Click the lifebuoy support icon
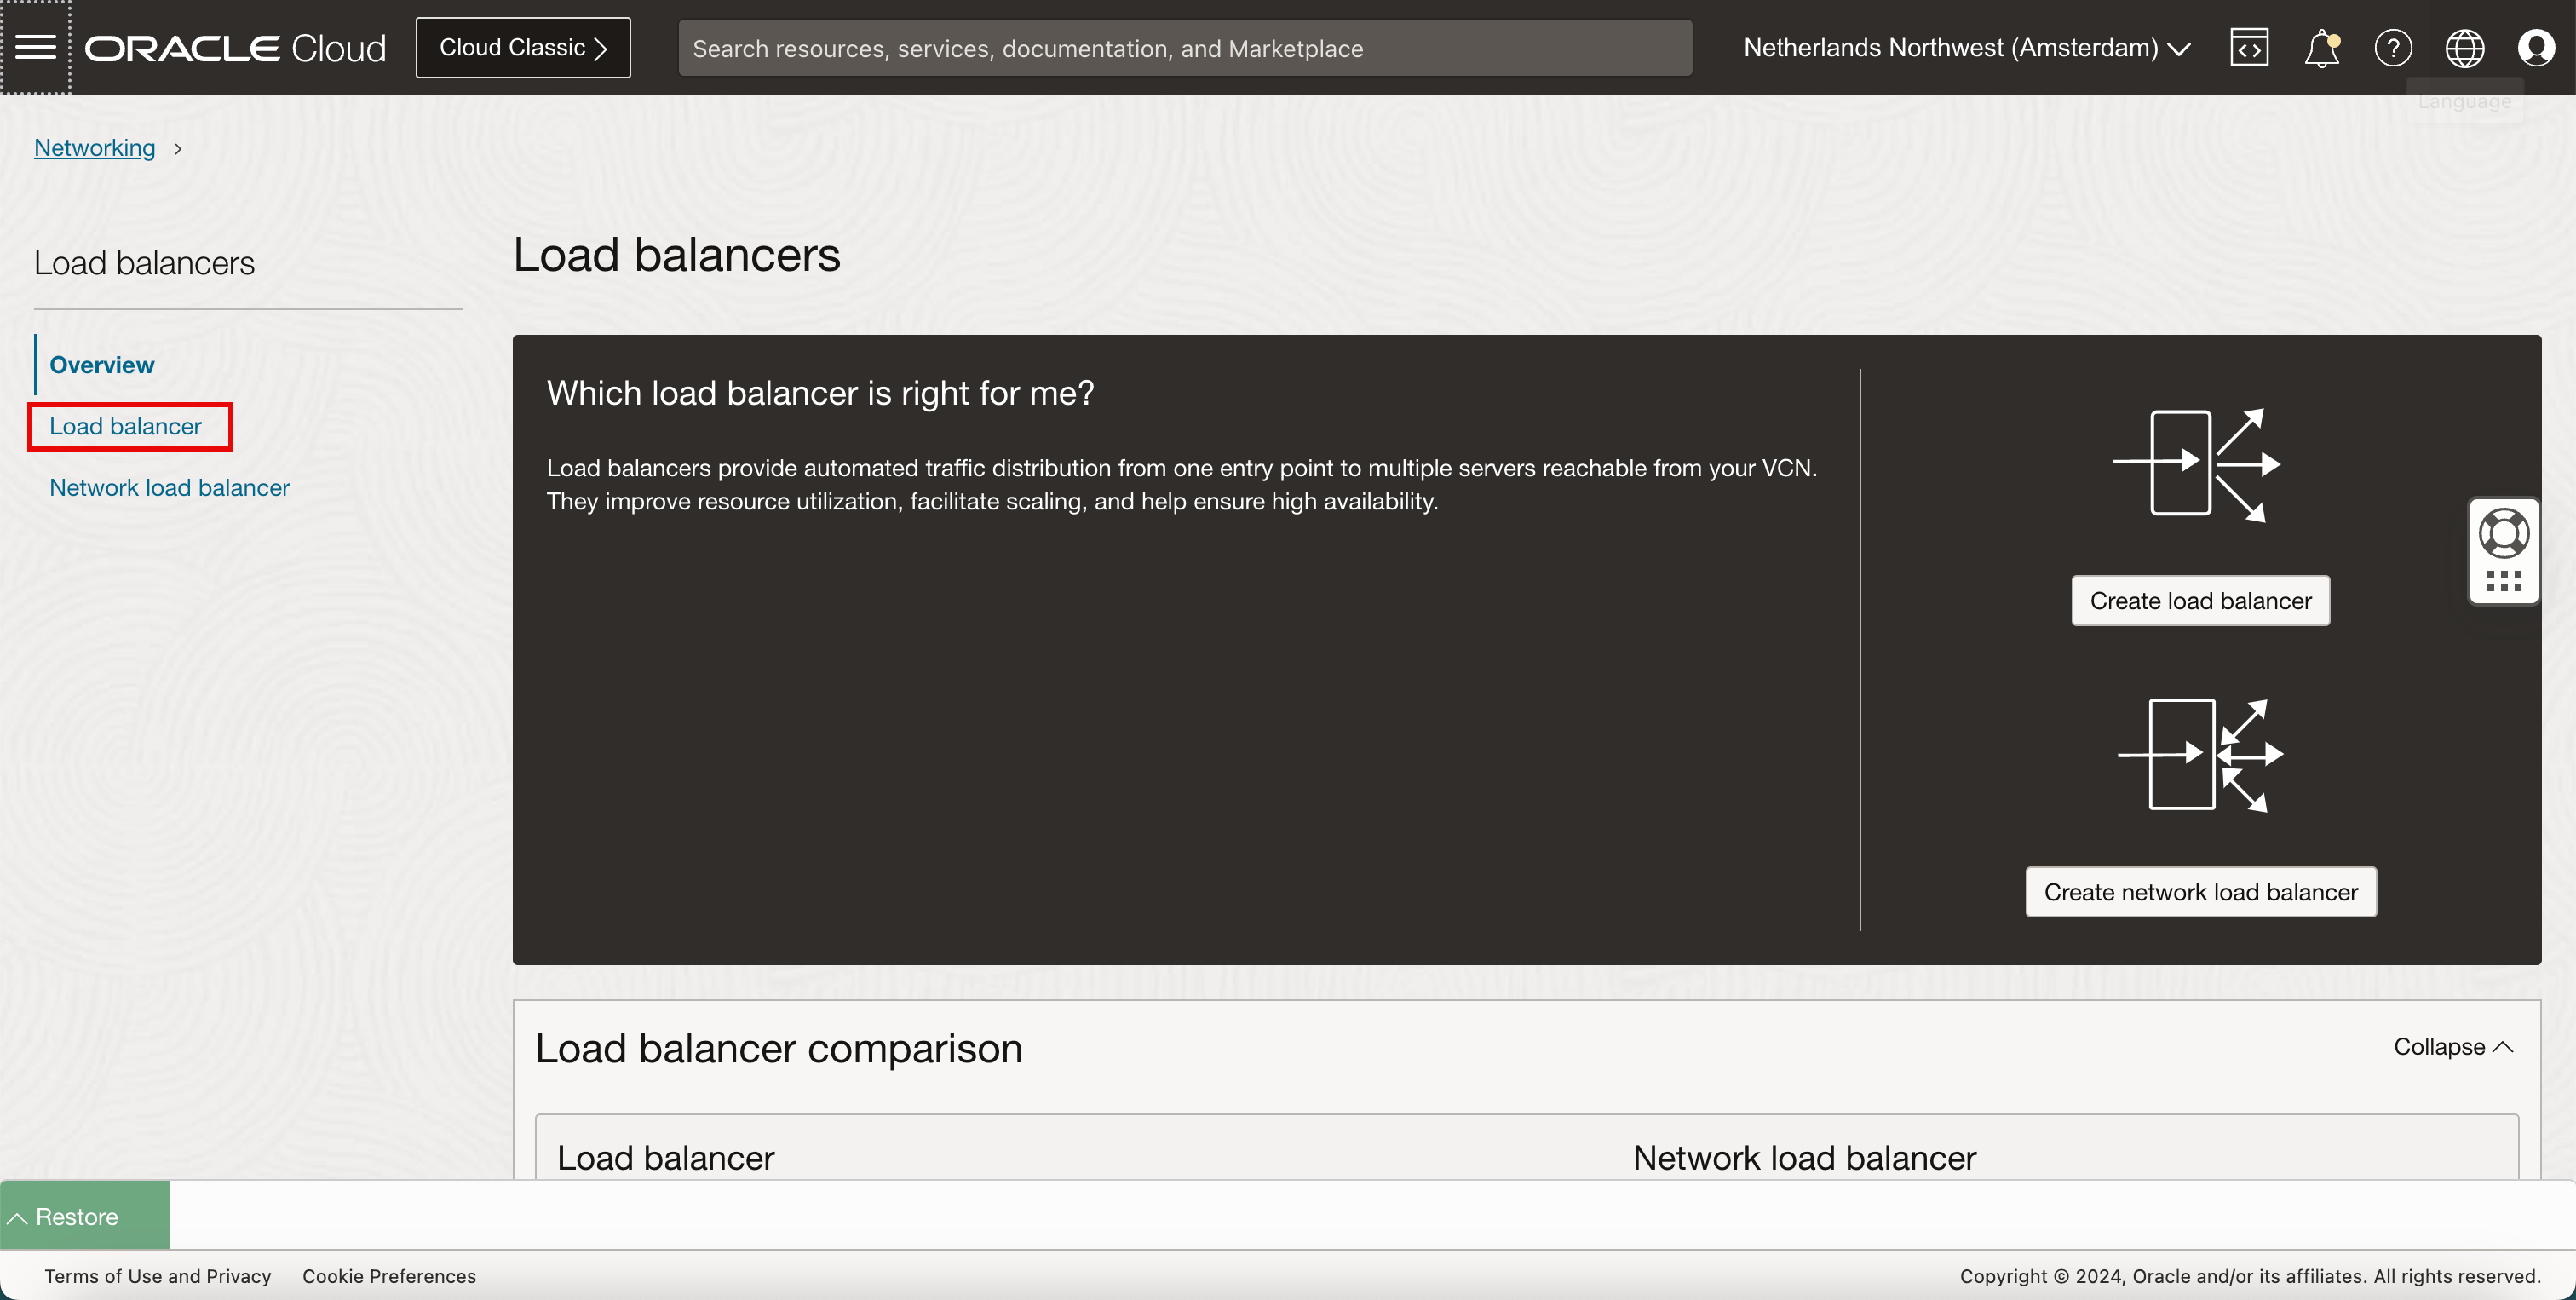The height and width of the screenshot is (1300, 2576). (2504, 533)
